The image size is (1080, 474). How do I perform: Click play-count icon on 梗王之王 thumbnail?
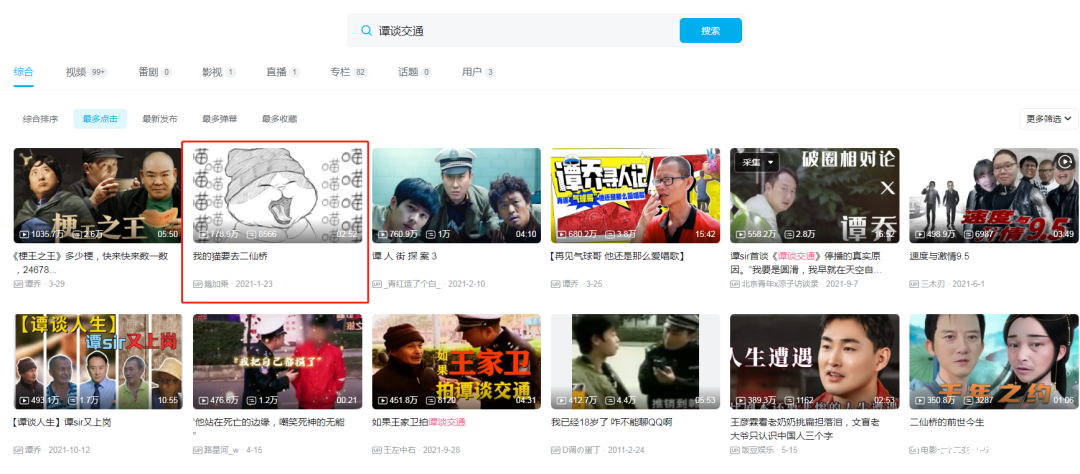[x=24, y=234]
